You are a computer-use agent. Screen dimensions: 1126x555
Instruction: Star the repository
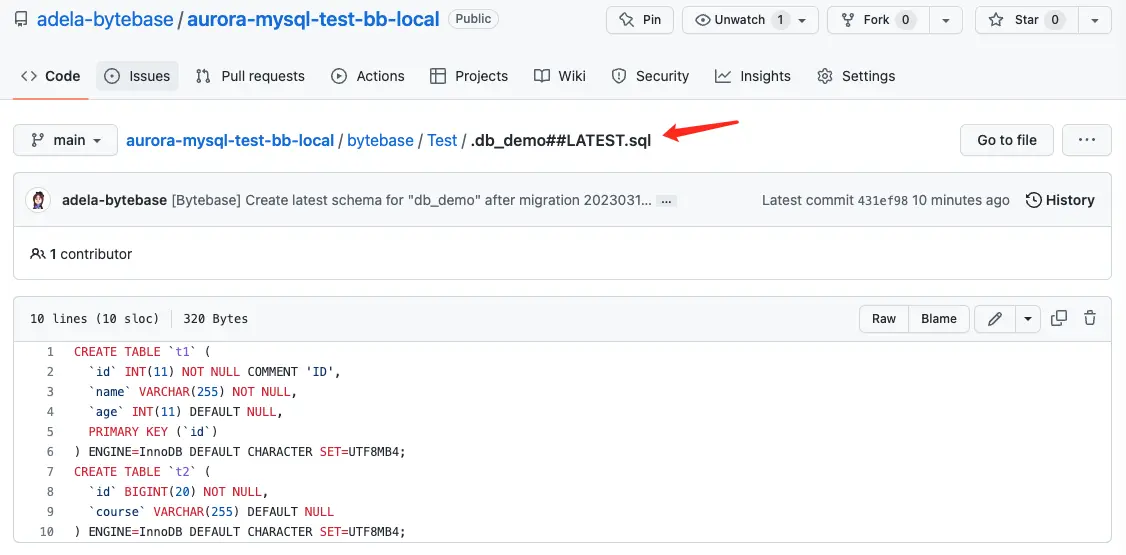pyautogui.click(x=1025, y=20)
